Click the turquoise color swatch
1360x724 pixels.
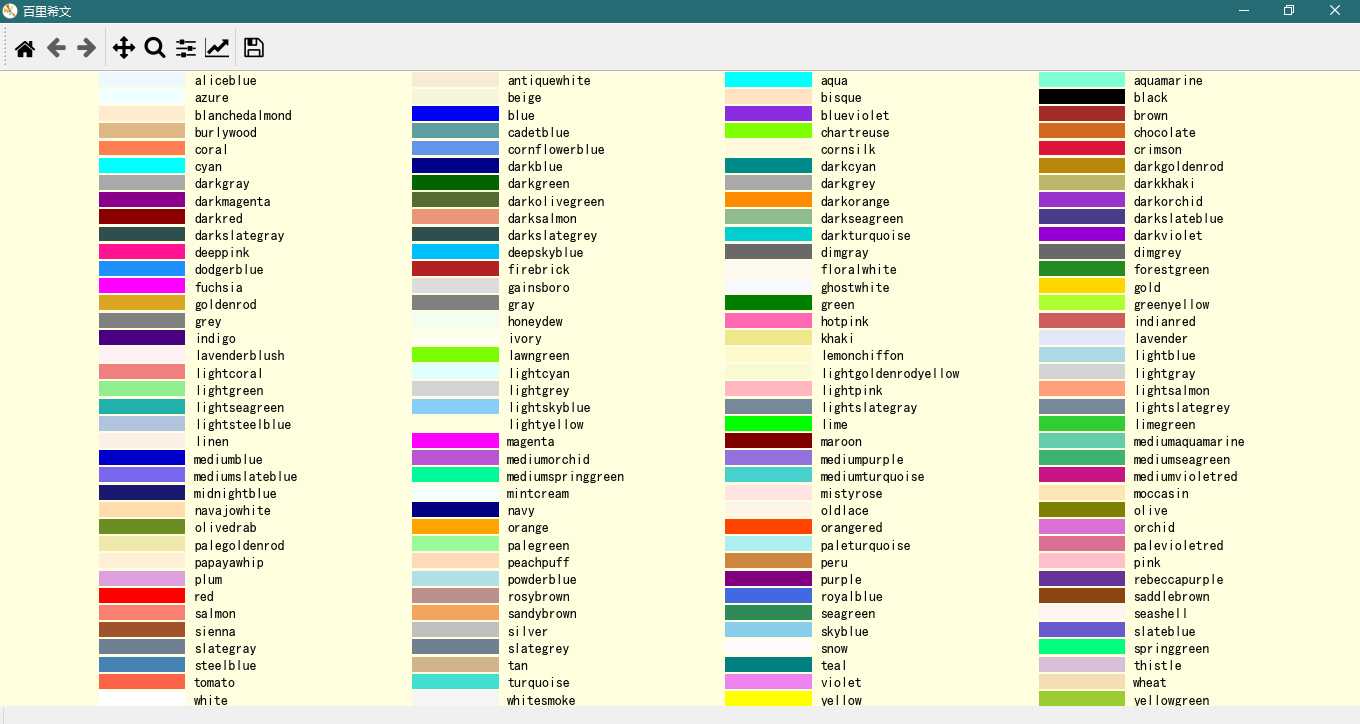pyautogui.click(x=455, y=682)
